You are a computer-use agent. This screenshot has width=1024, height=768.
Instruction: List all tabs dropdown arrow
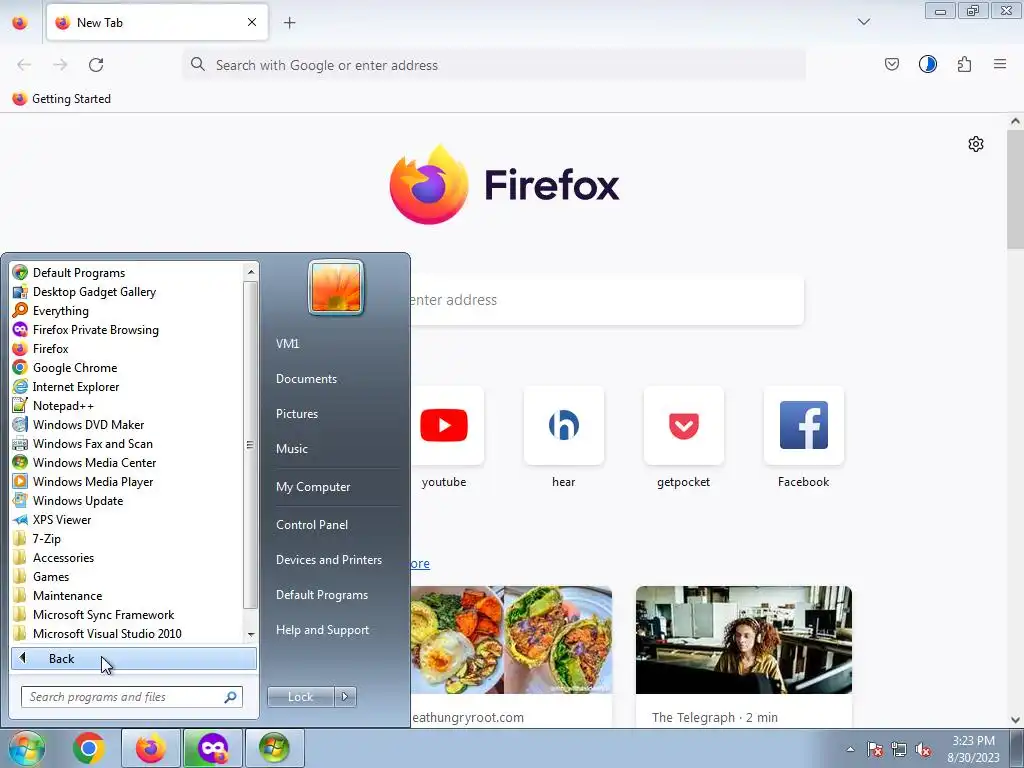863,22
